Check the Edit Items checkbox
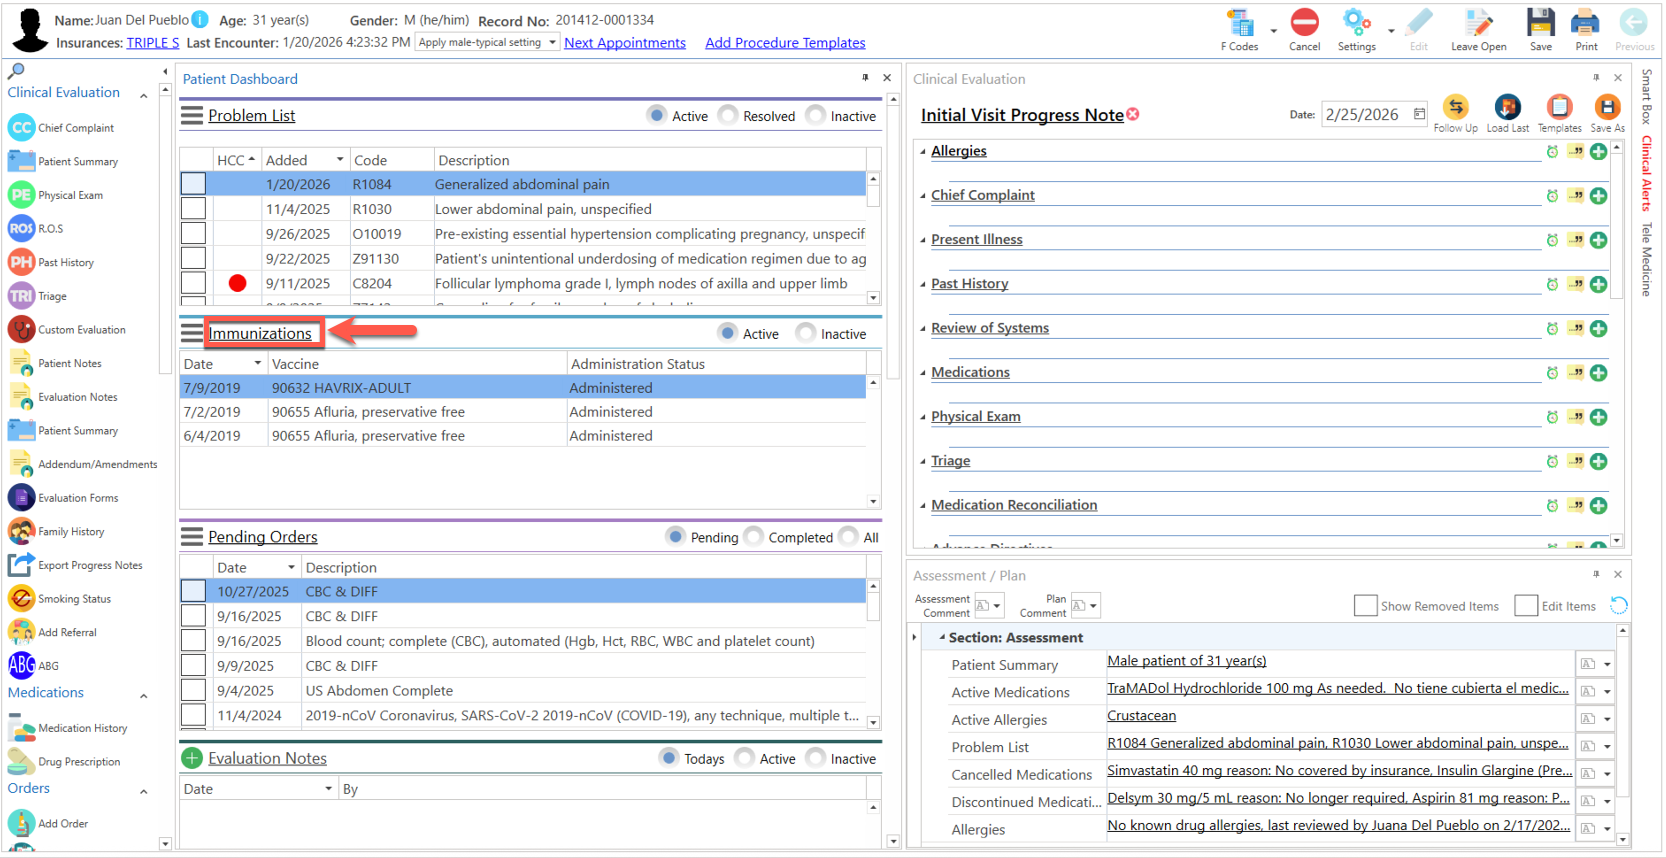Screen dimensions: 1666x858 [1525, 606]
